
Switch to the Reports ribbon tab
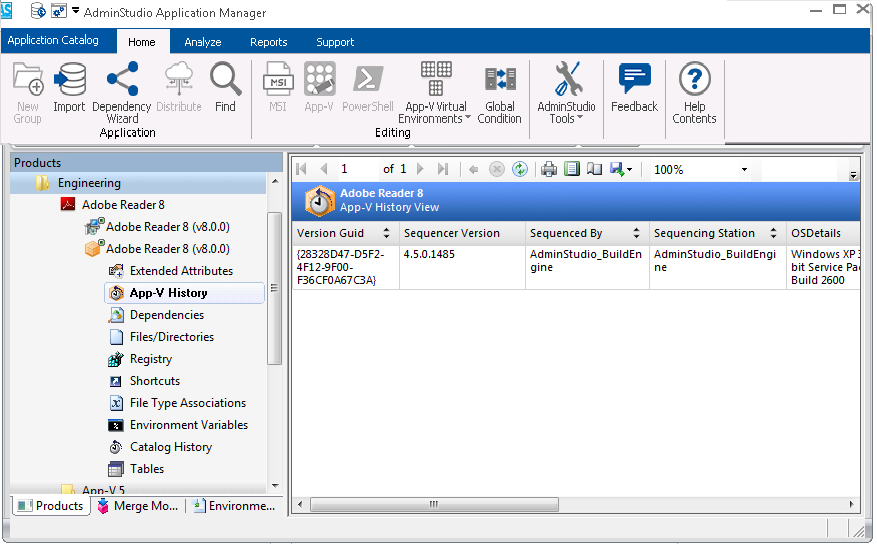(x=268, y=42)
